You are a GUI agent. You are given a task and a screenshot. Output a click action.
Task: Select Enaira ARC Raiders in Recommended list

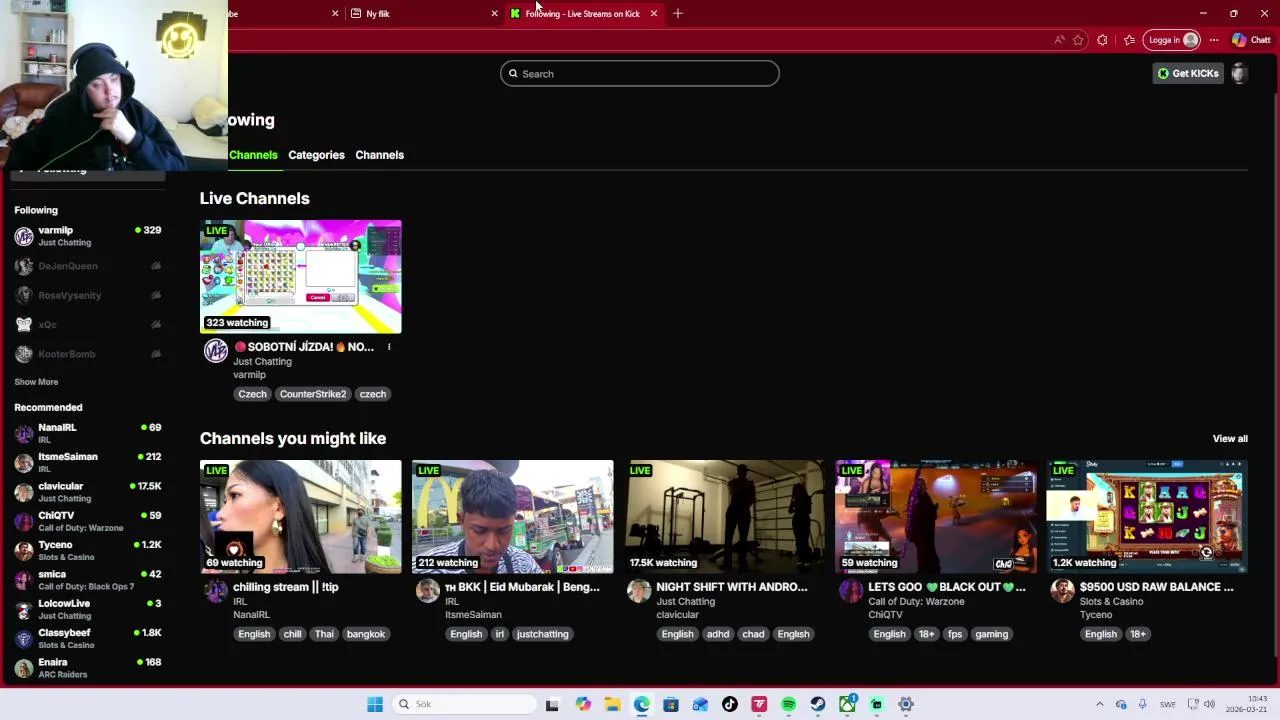(88, 668)
